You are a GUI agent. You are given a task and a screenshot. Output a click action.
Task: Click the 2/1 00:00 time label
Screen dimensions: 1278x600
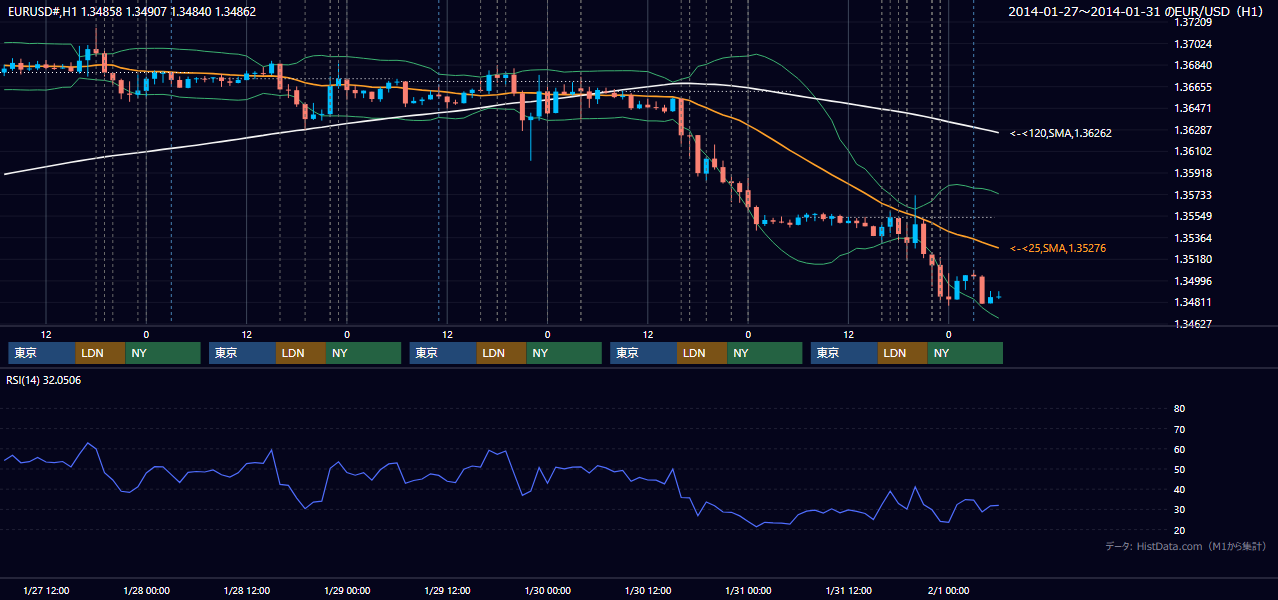[949, 591]
